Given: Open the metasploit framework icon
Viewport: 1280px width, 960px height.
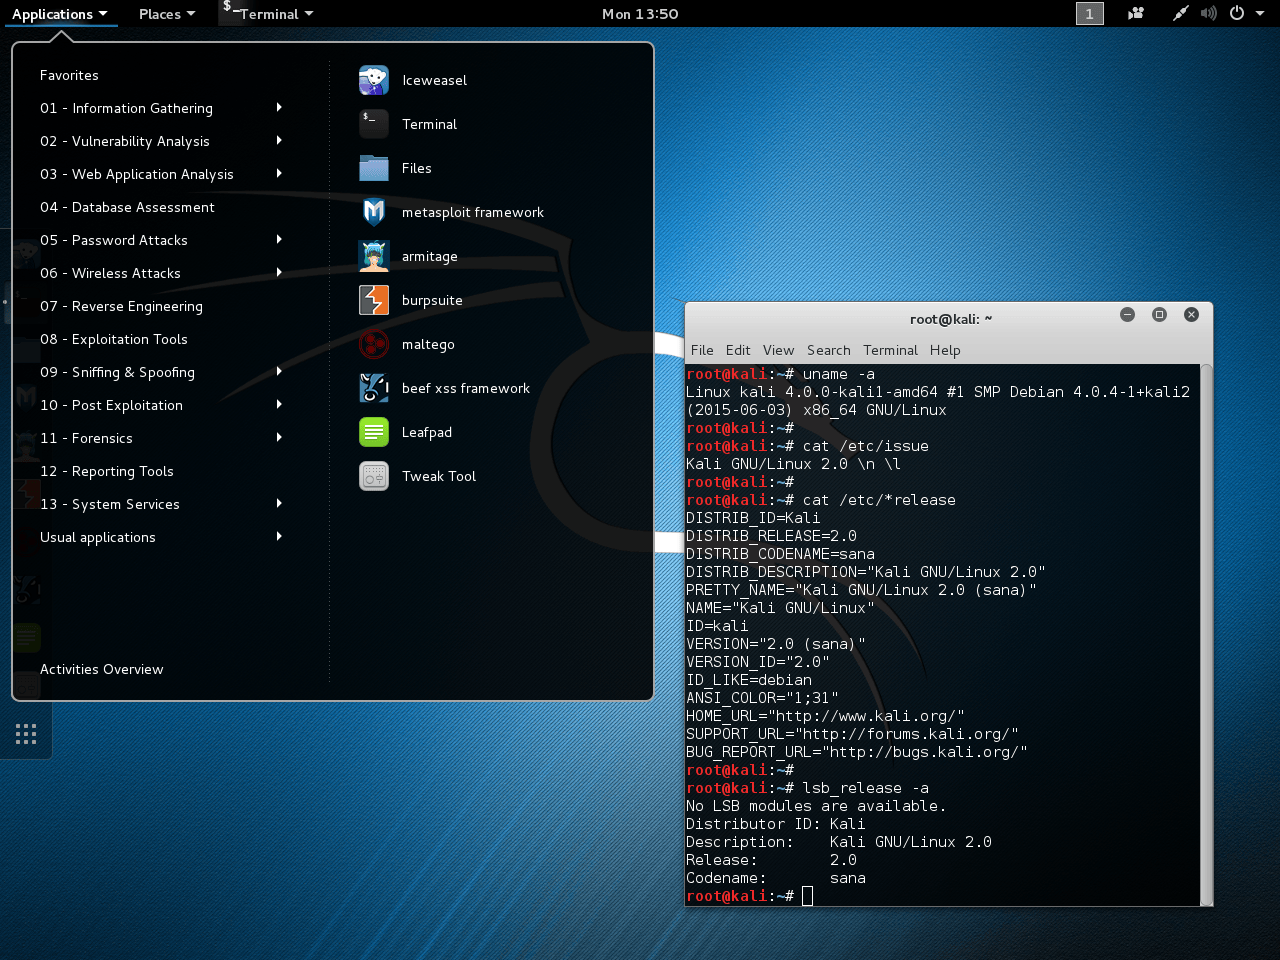Looking at the screenshot, I should 374,212.
